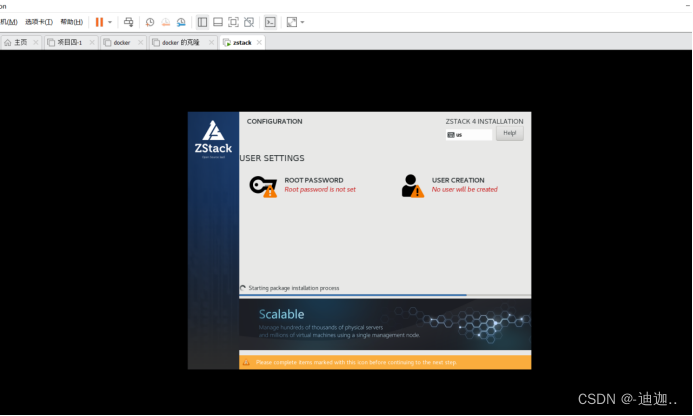Pause the virtual machine
The width and height of the screenshot is (693, 416).
click(x=99, y=22)
